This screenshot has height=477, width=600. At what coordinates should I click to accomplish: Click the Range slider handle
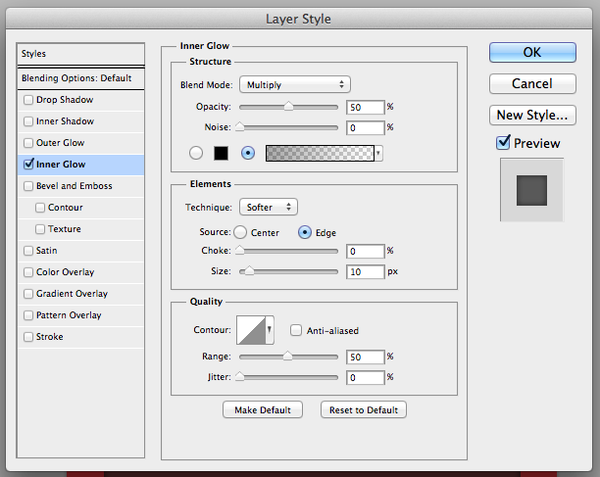click(287, 356)
